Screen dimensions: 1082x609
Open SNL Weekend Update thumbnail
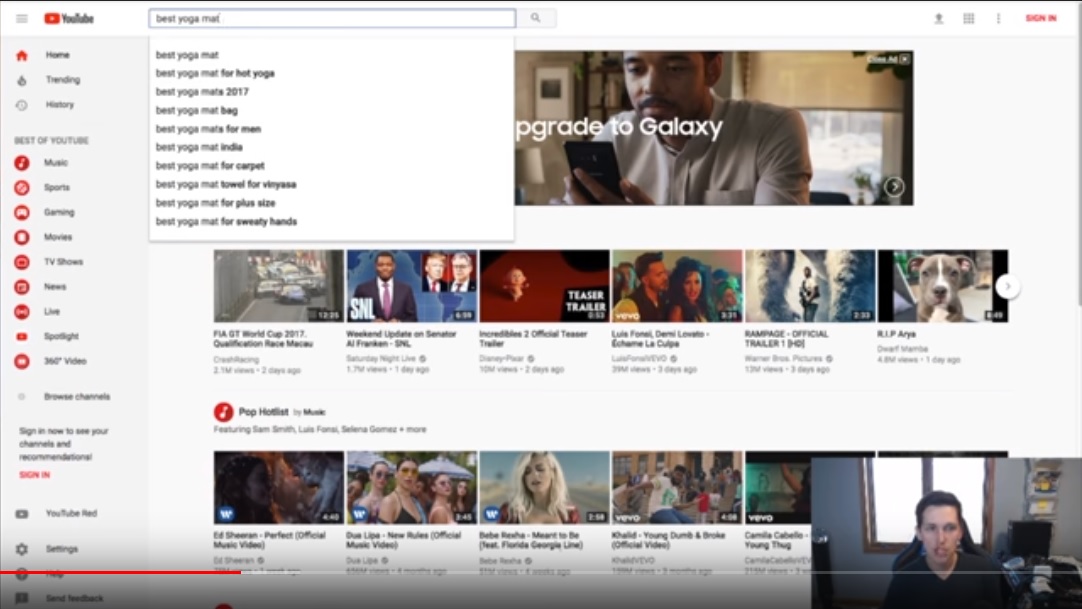(411, 286)
